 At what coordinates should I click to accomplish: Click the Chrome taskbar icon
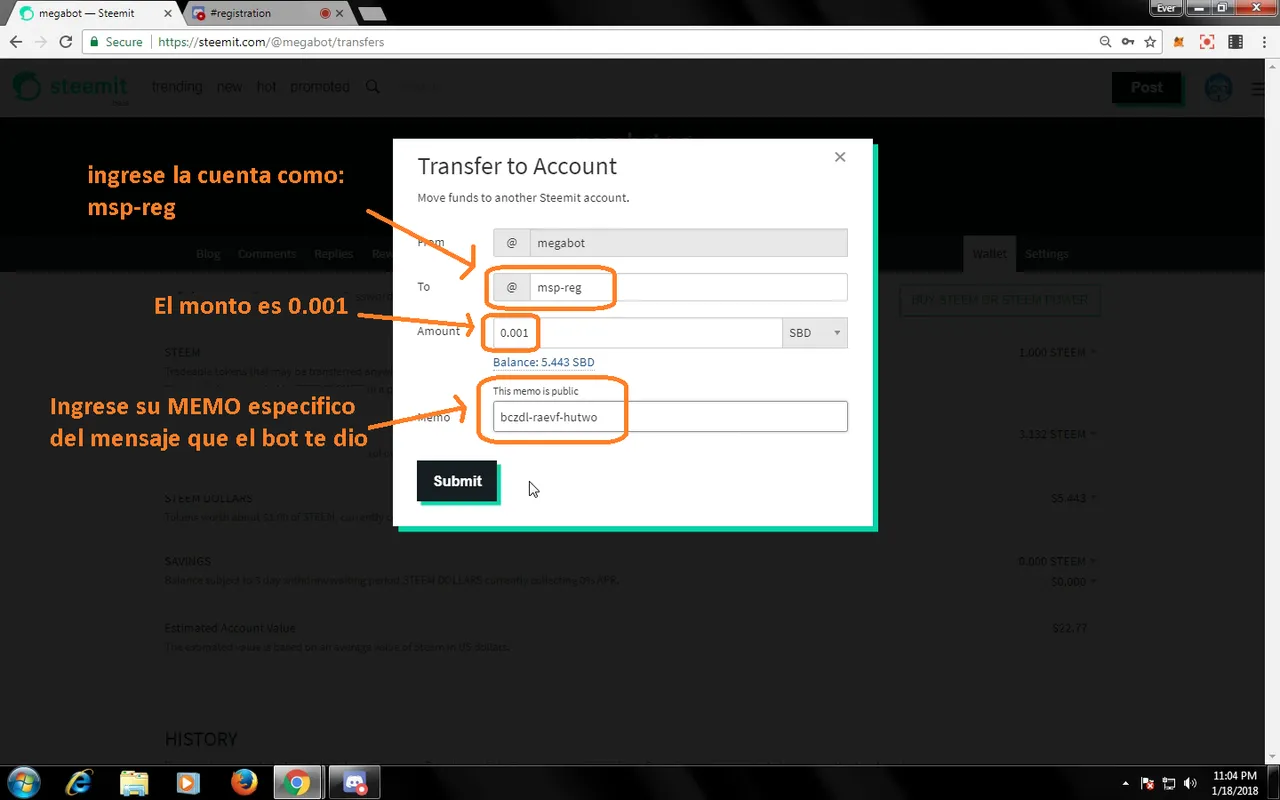coord(296,782)
